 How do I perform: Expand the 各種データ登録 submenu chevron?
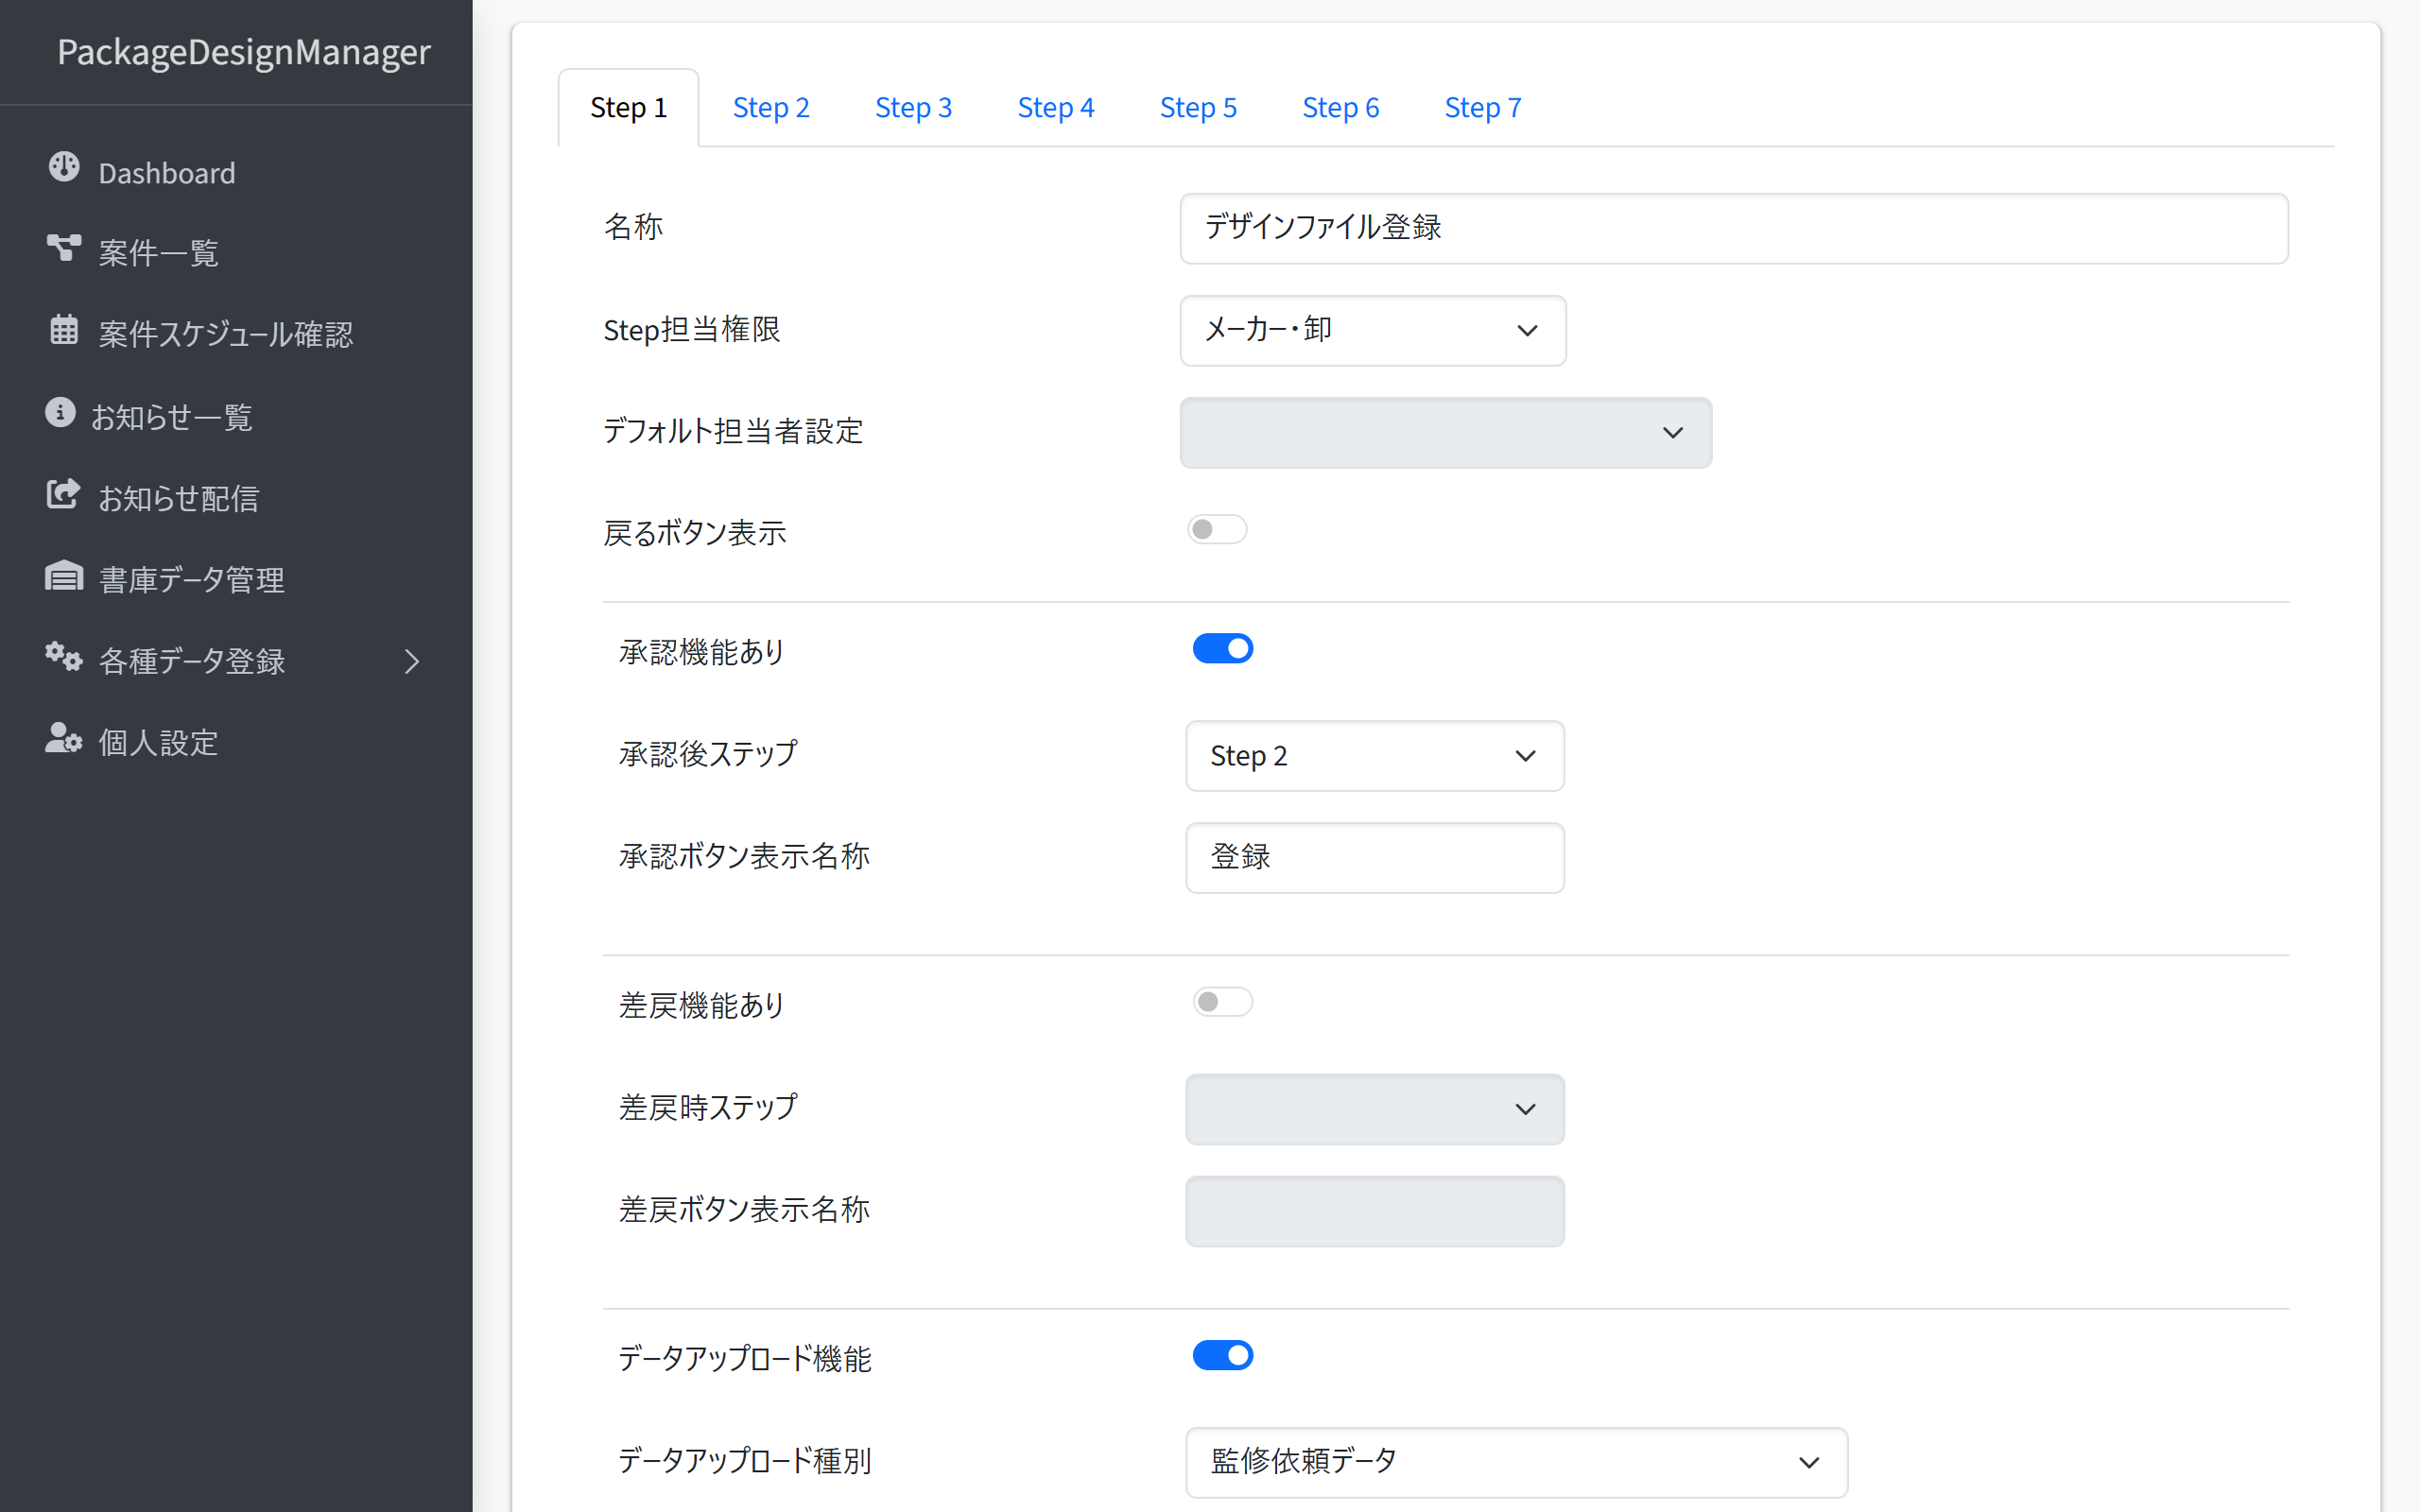pyautogui.click(x=412, y=661)
